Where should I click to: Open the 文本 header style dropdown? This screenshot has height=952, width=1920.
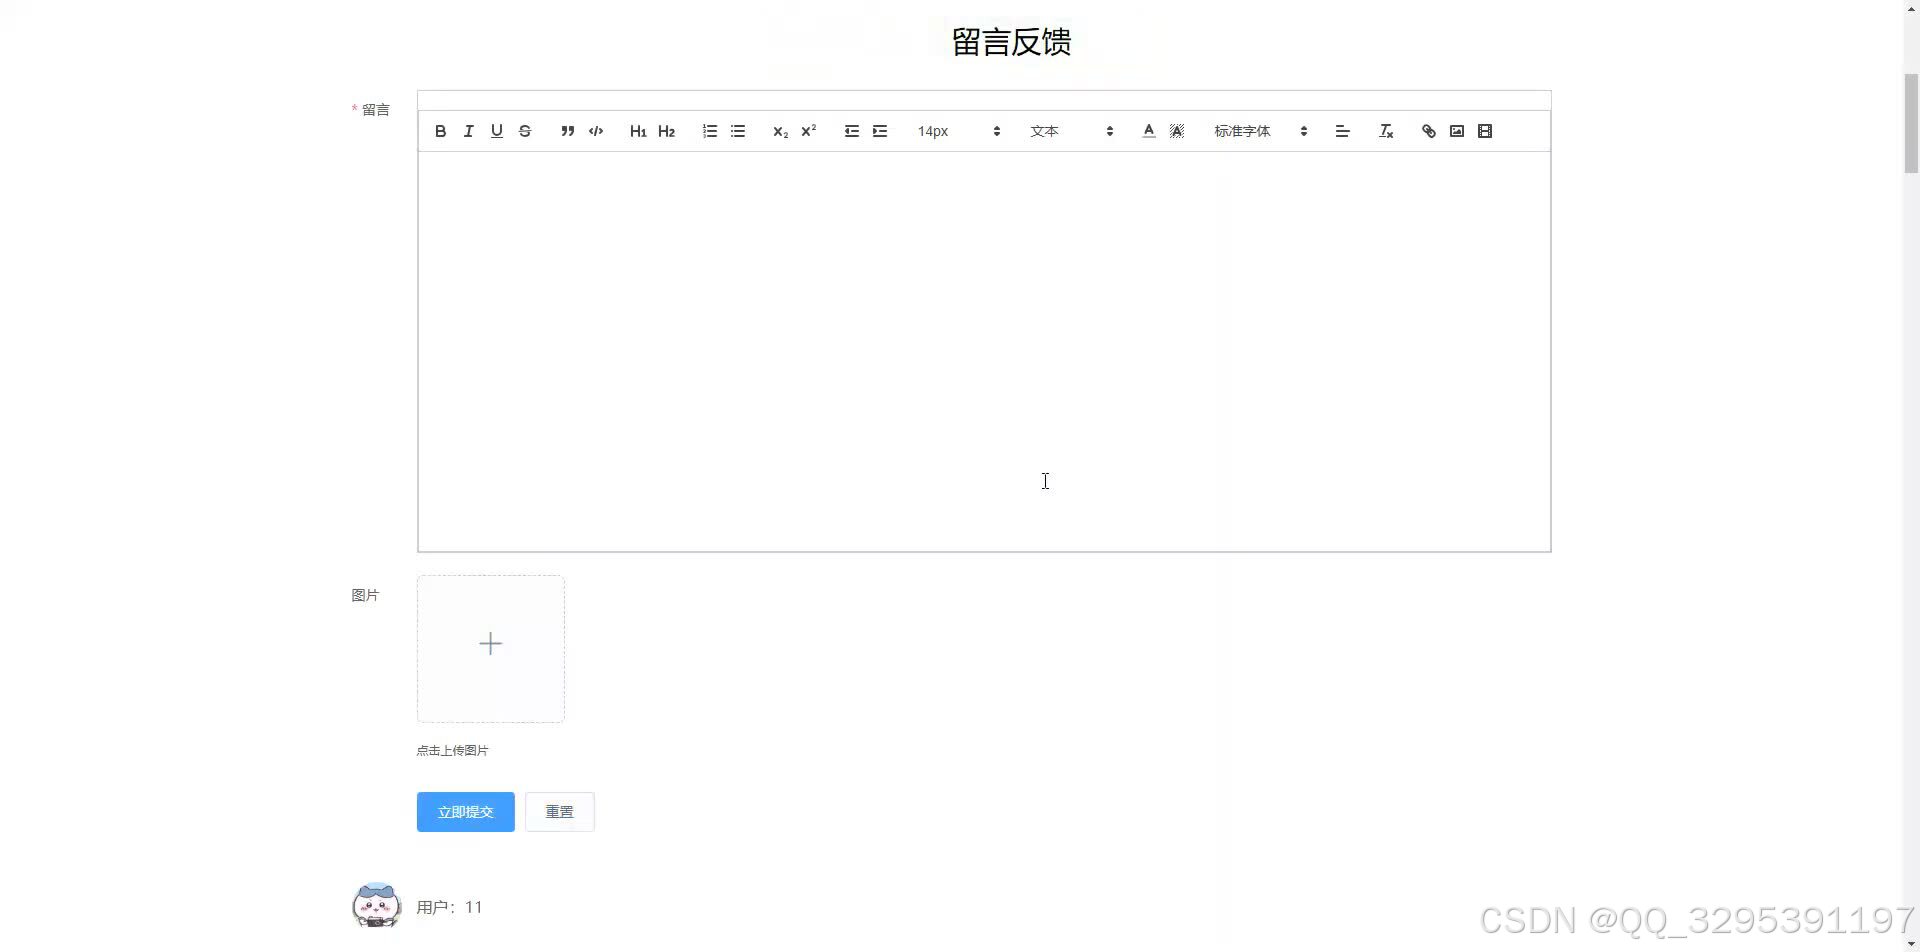[x=1071, y=131]
